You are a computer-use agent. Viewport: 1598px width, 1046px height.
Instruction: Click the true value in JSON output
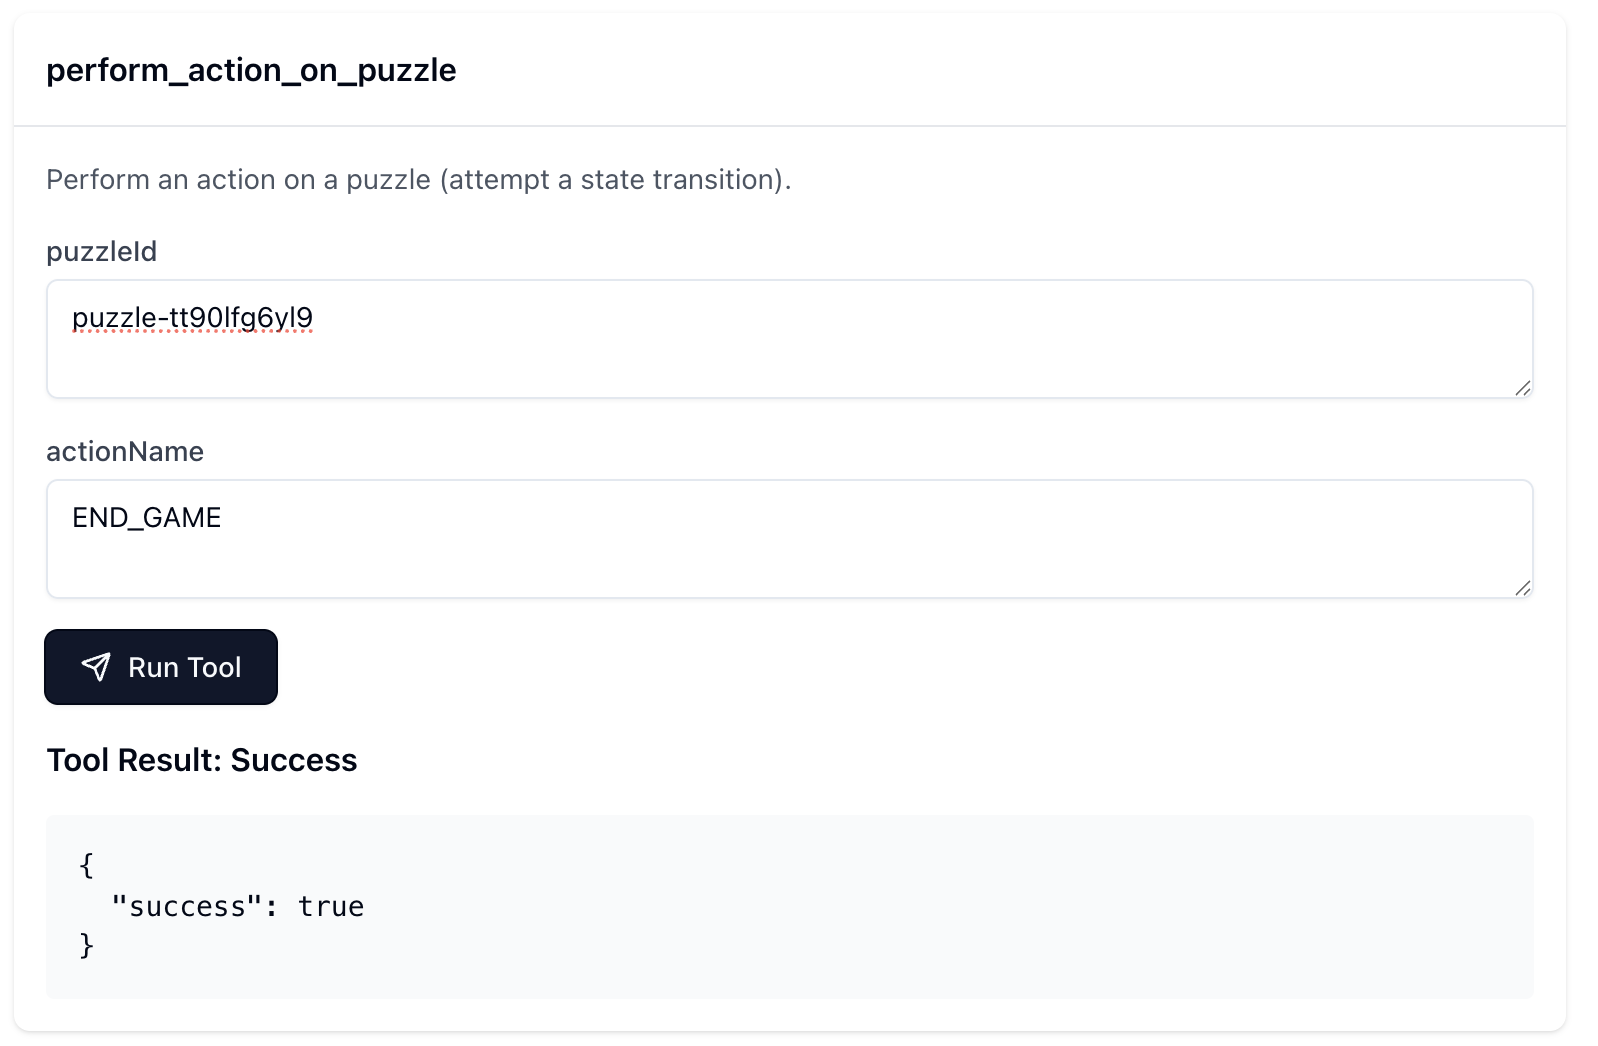point(331,906)
